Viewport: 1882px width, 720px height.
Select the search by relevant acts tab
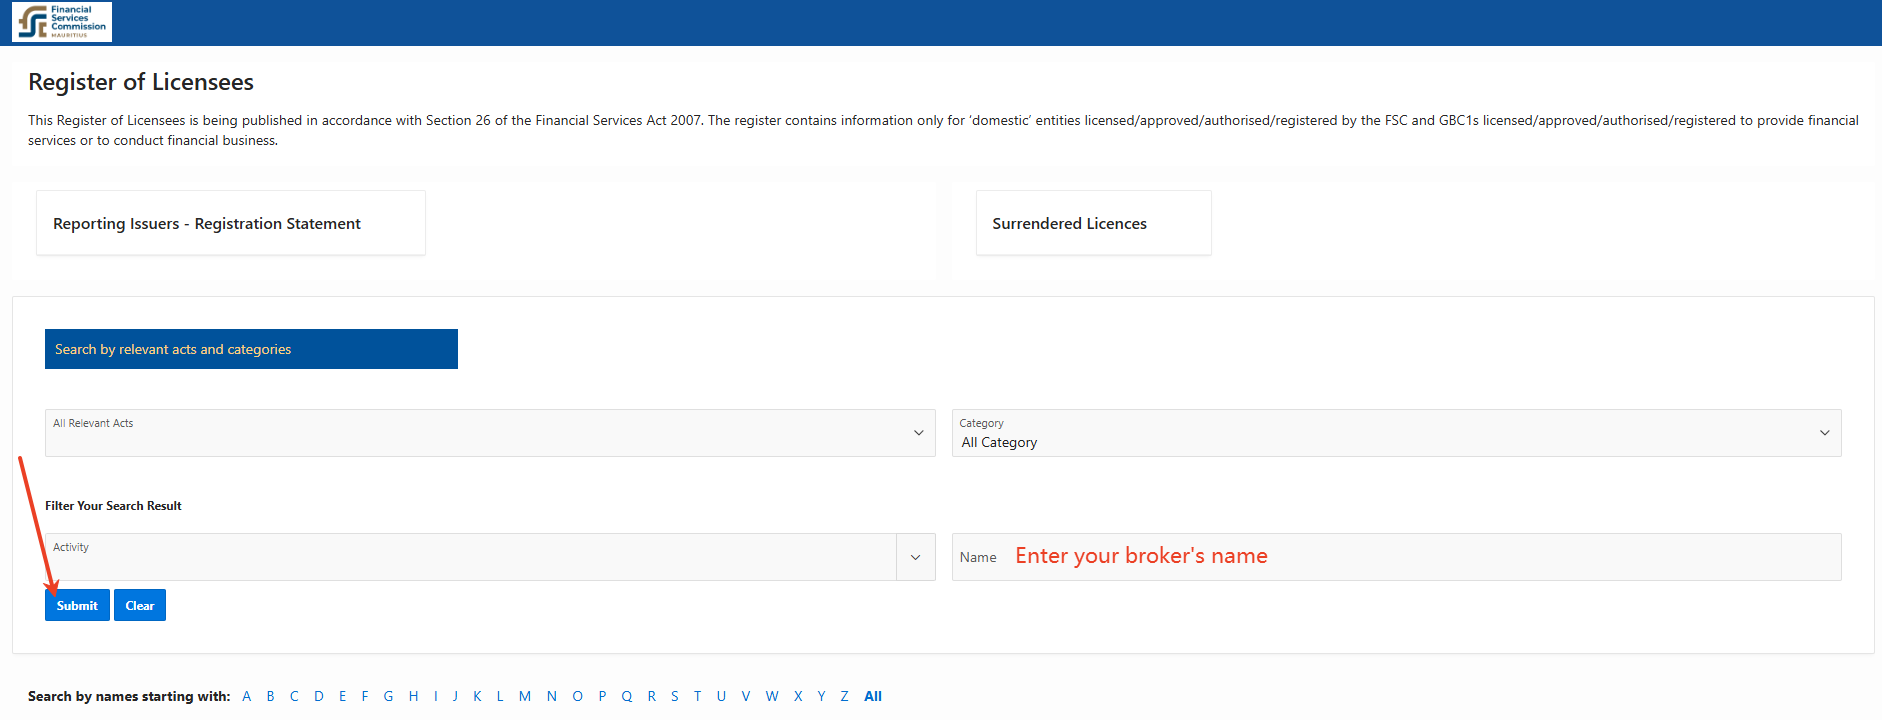[251, 349]
